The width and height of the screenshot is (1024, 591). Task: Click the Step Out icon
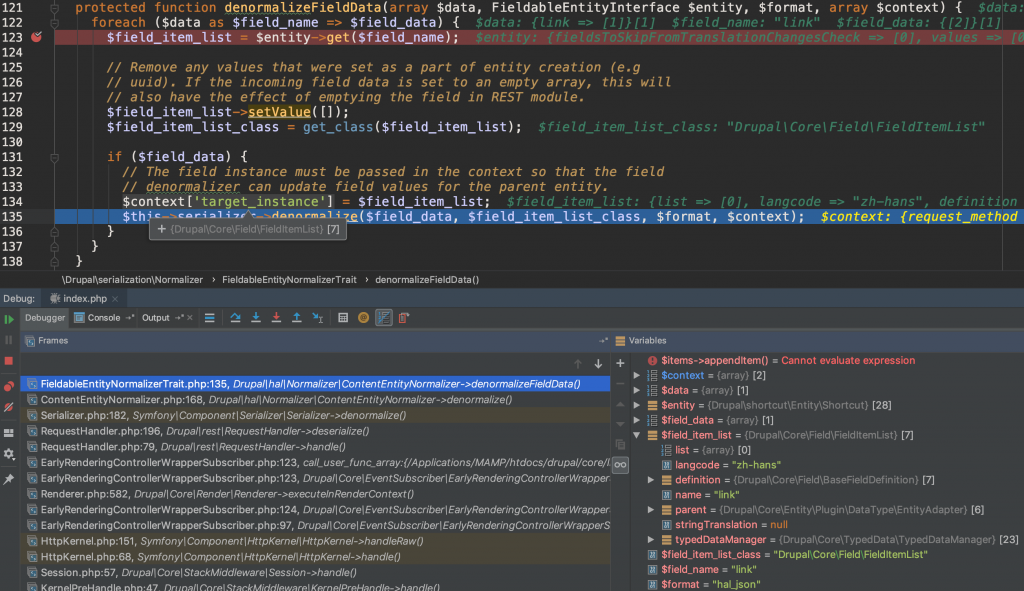[296, 318]
